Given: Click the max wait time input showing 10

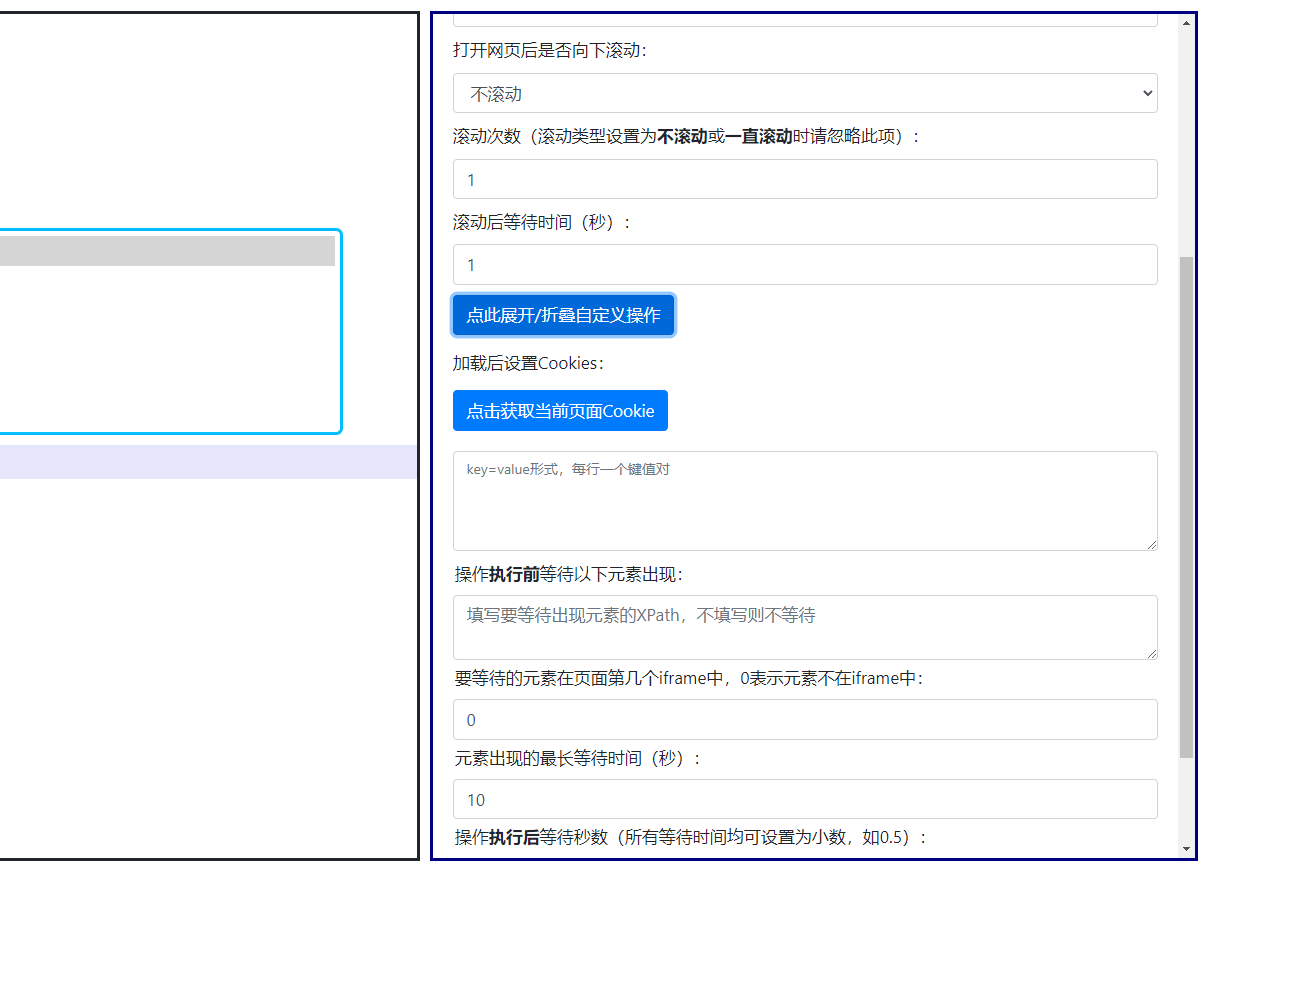Looking at the screenshot, I should click(805, 799).
